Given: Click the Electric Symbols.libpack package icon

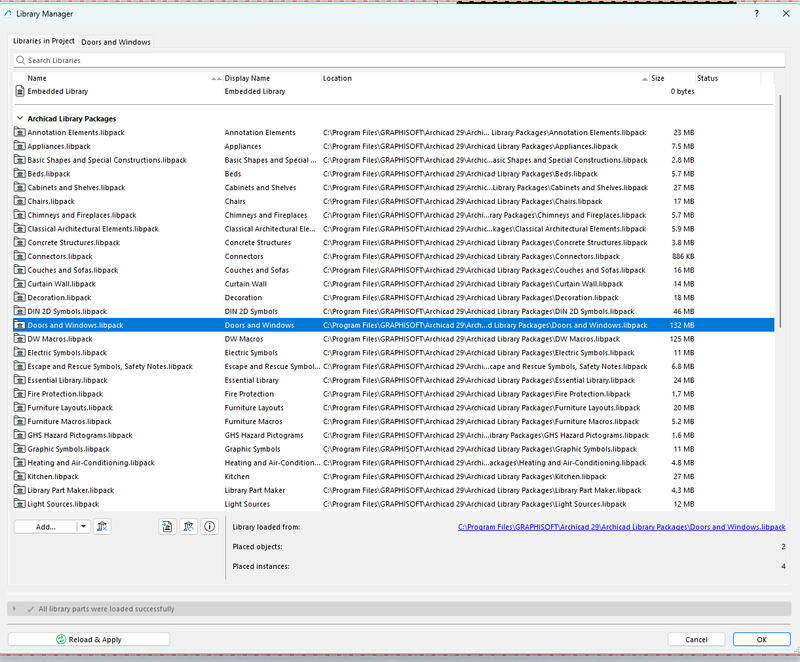Looking at the screenshot, I should [x=20, y=353].
